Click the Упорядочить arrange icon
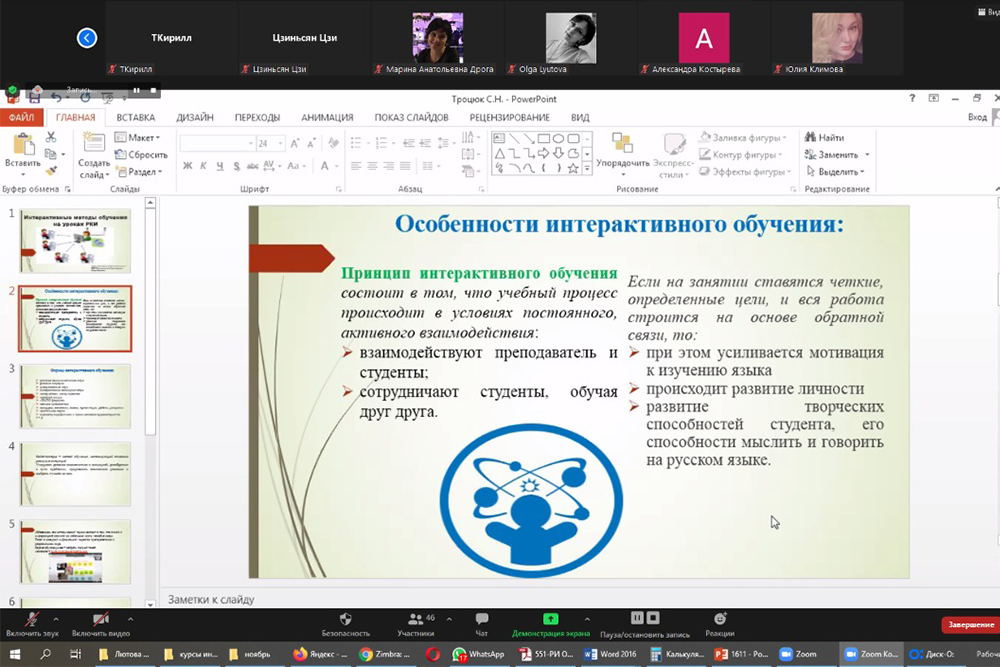The height and width of the screenshot is (667, 1000). [622, 145]
